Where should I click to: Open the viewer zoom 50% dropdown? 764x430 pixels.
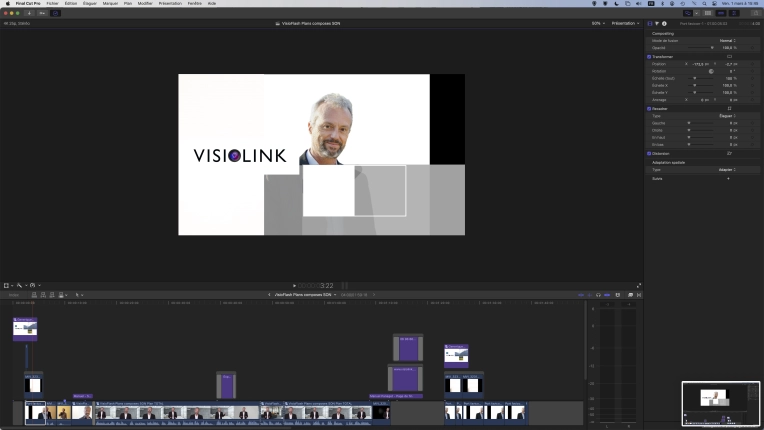598,23
